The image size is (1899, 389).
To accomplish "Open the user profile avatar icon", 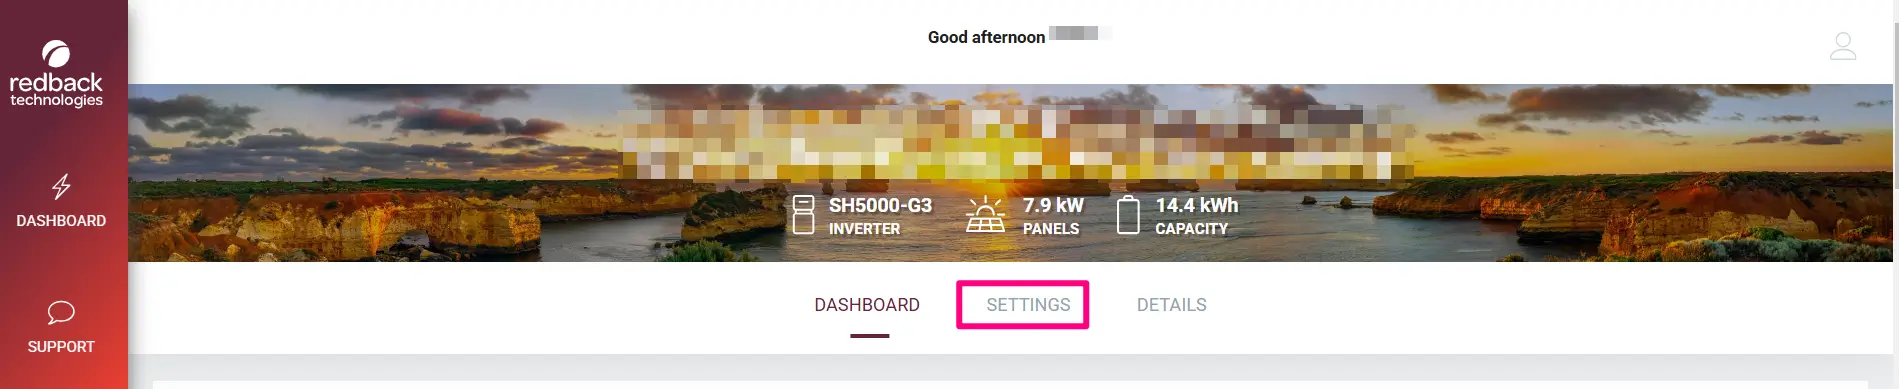I will click(1843, 46).
